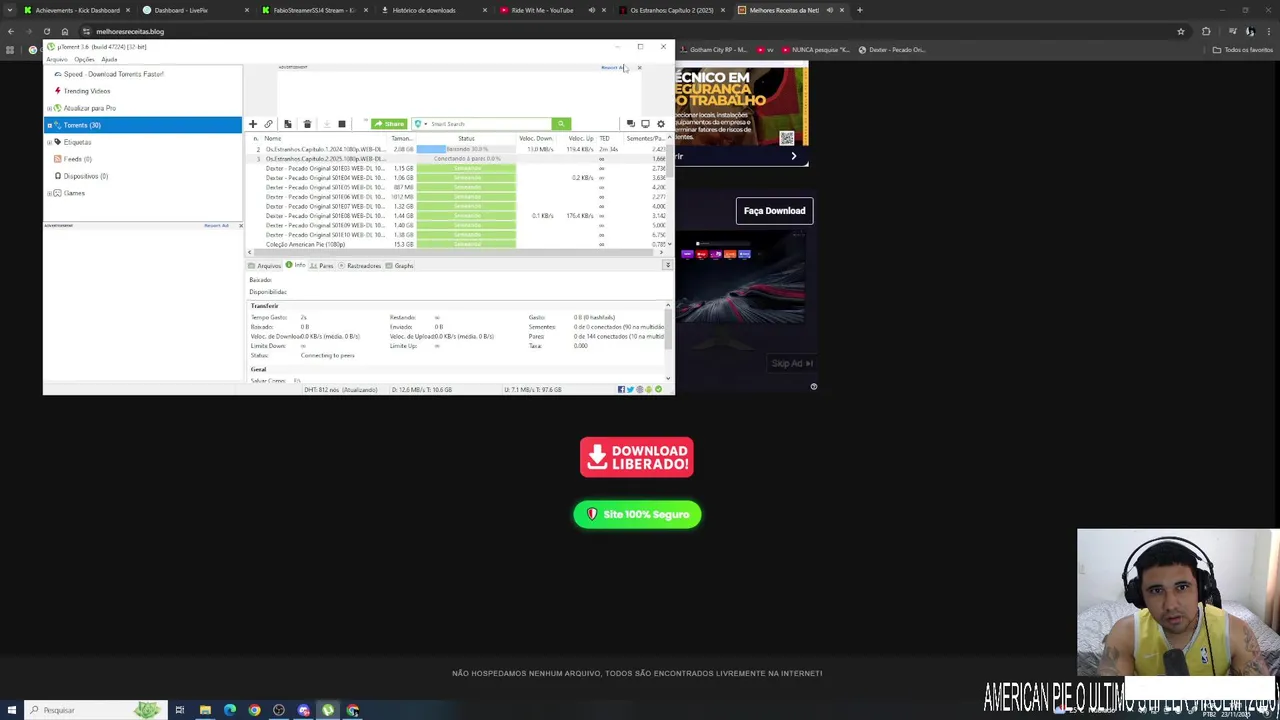Image resolution: width=1280 pixels, height=720 pixels.
Task: Open the Arquivo menu
Action: pos(57,60)
